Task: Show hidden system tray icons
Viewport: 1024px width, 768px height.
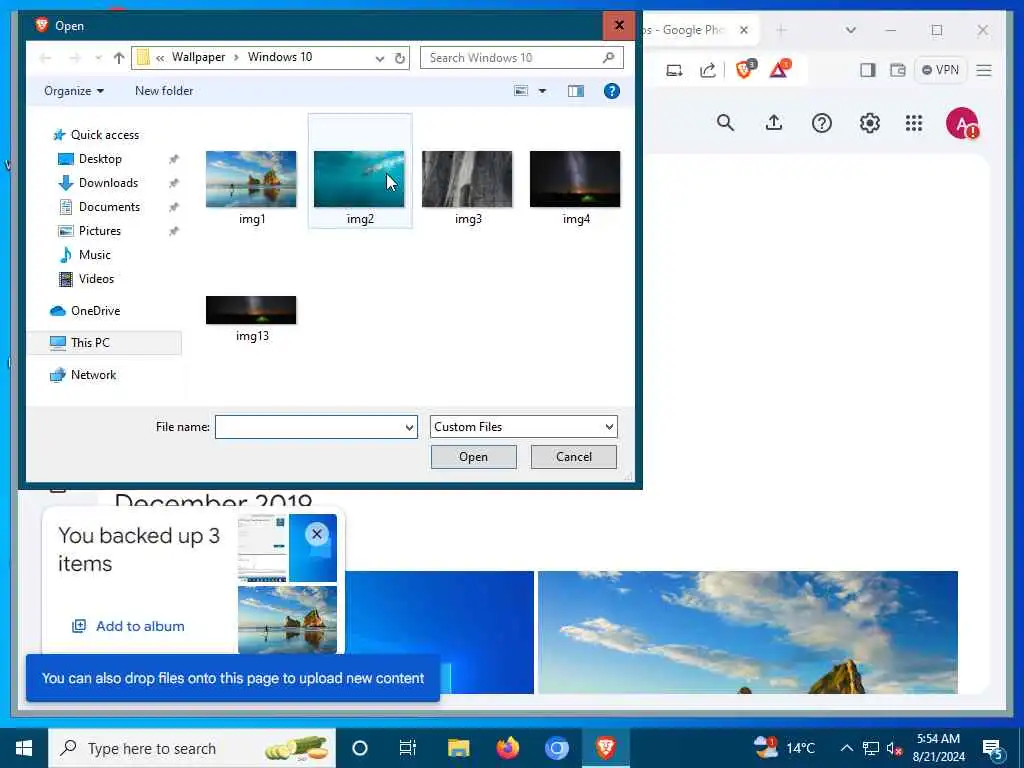Action: coord(846,748)
